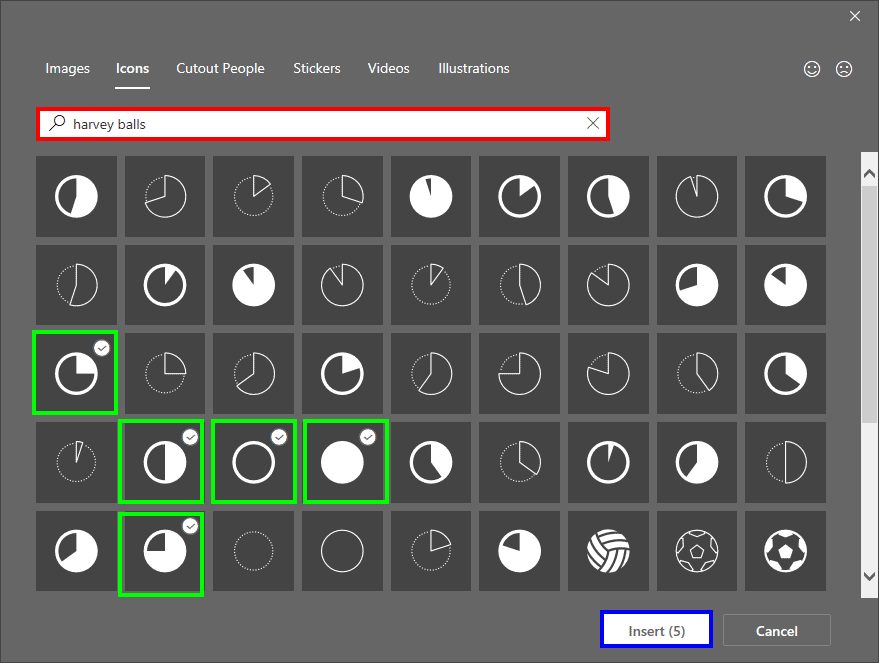Image resolution: width=879 pixels, height=663 pixels.
Task: Select a dotted-outline Harvey ball icon
Action: click(x=253, y=196)
